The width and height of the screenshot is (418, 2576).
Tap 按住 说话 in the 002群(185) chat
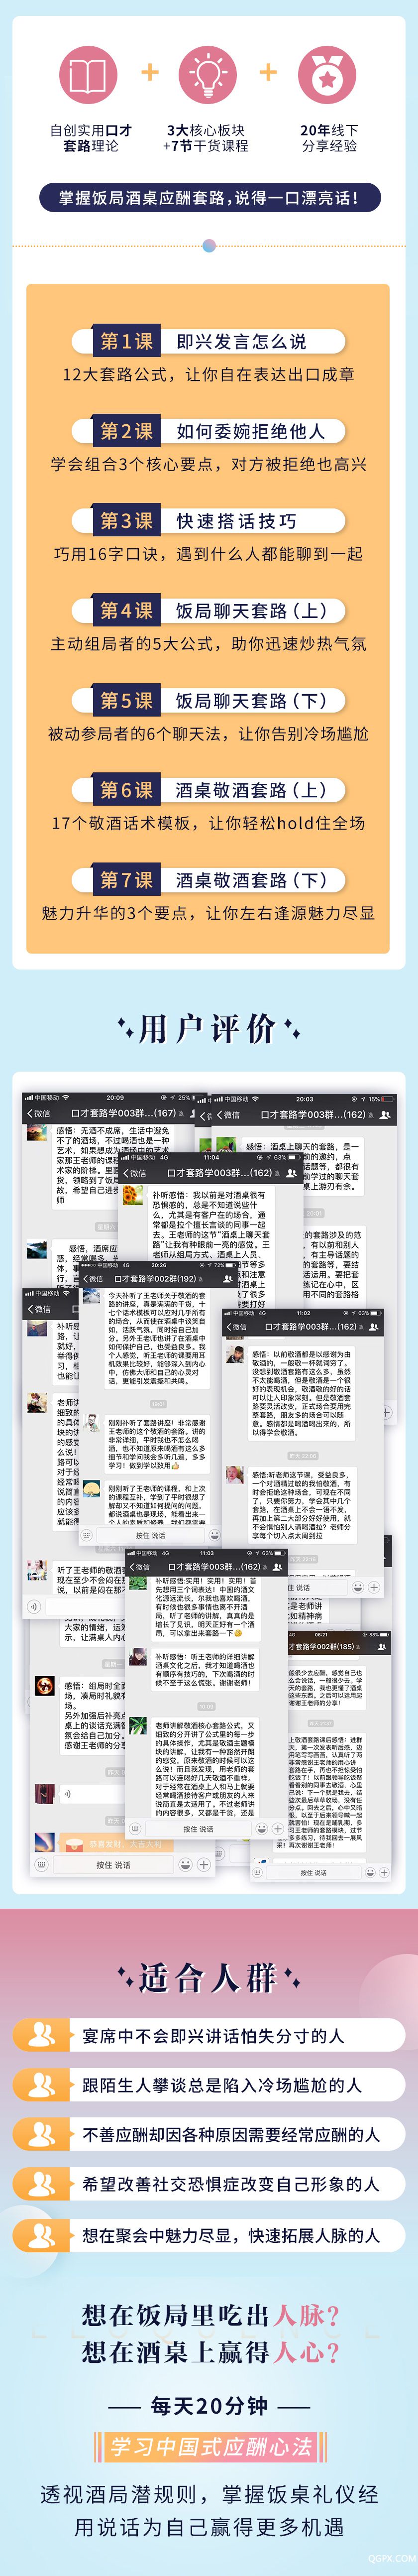tap(315, 1873)
